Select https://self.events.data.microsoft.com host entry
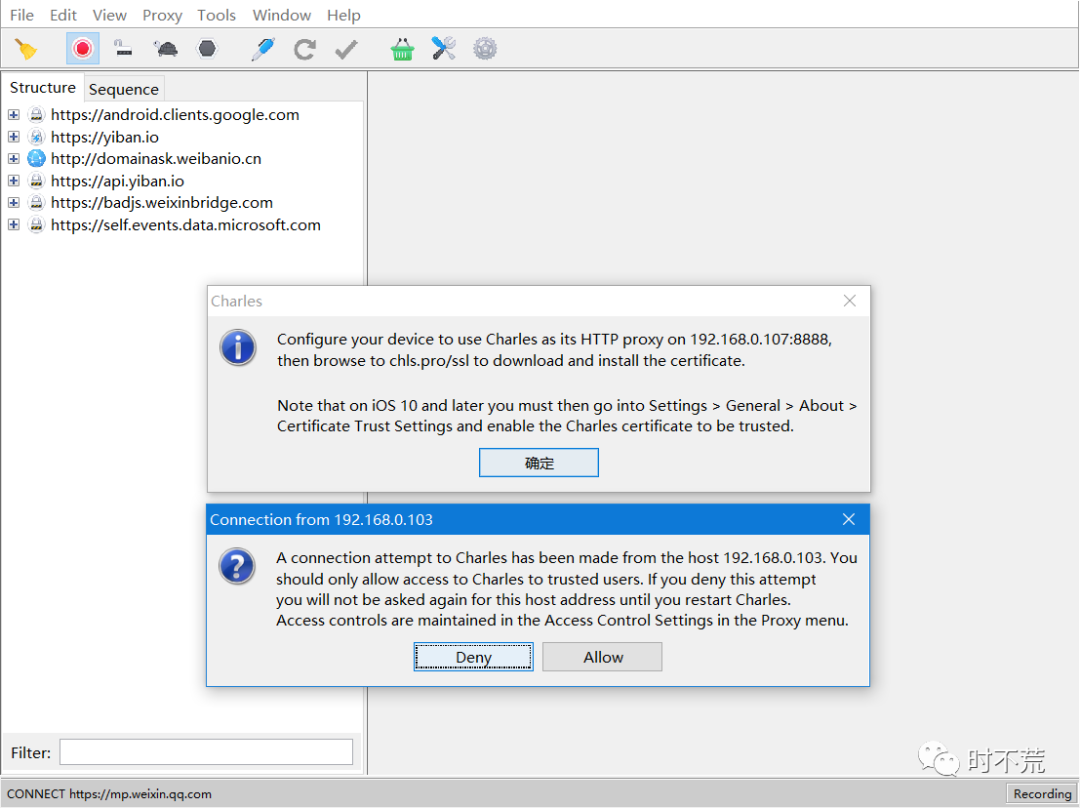1080x808 pixels. tap(186, 225)
